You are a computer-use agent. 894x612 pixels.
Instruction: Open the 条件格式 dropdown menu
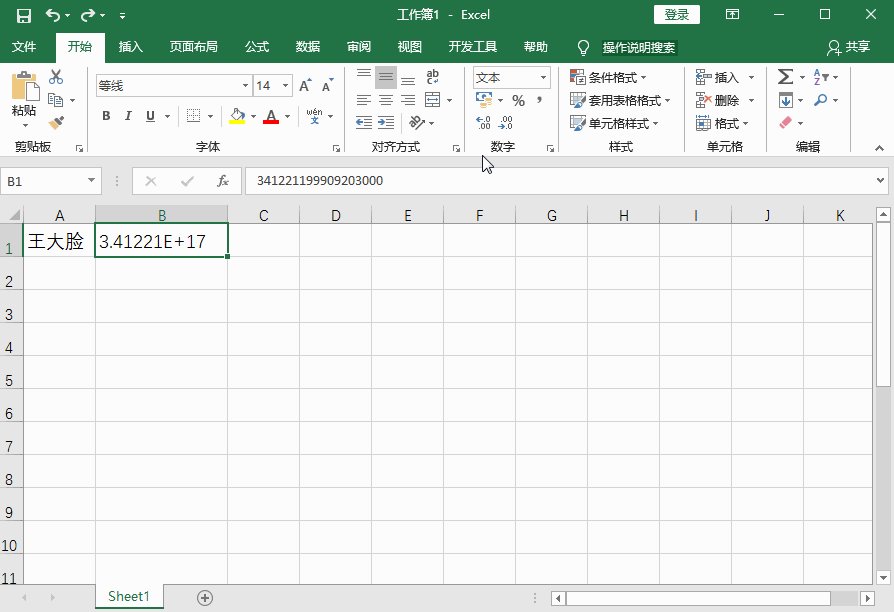[608, 77]
